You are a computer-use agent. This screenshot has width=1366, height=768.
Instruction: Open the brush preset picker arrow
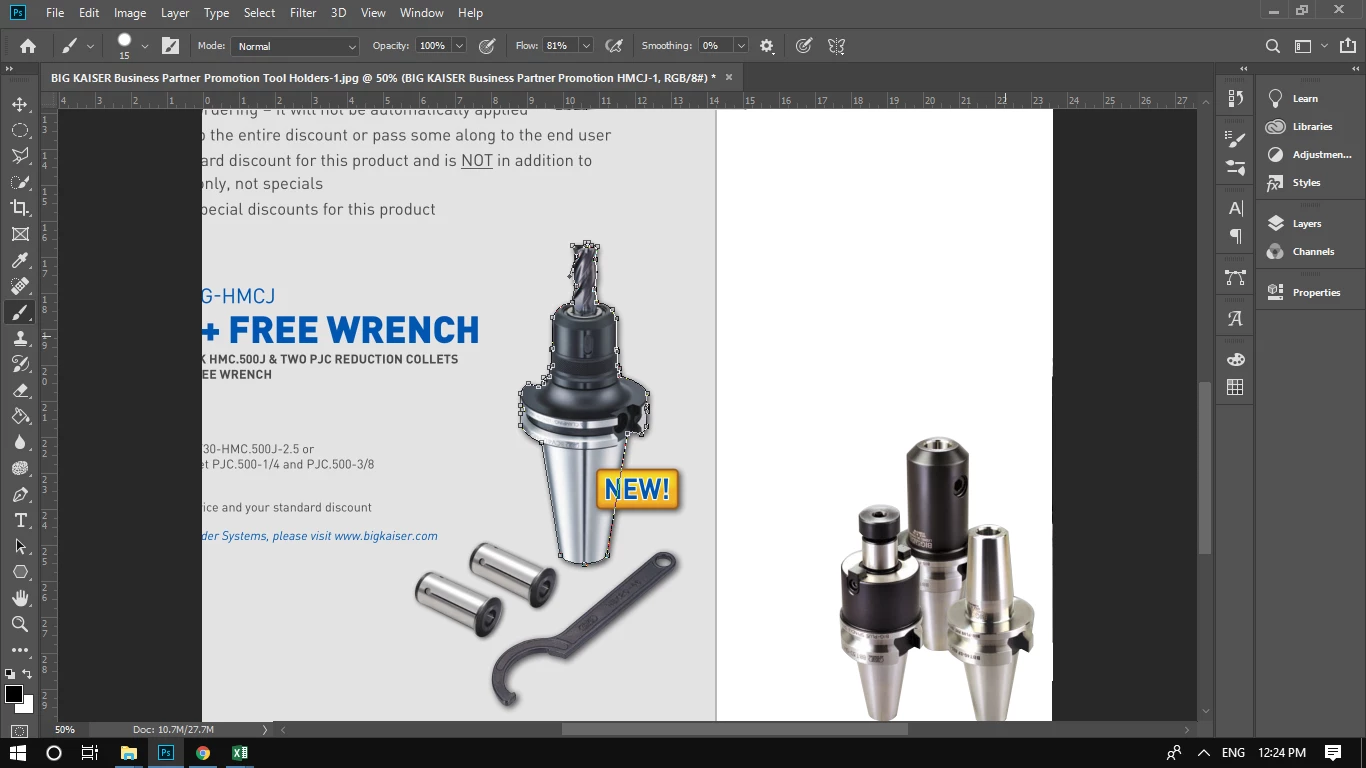(x=144, y=46)
